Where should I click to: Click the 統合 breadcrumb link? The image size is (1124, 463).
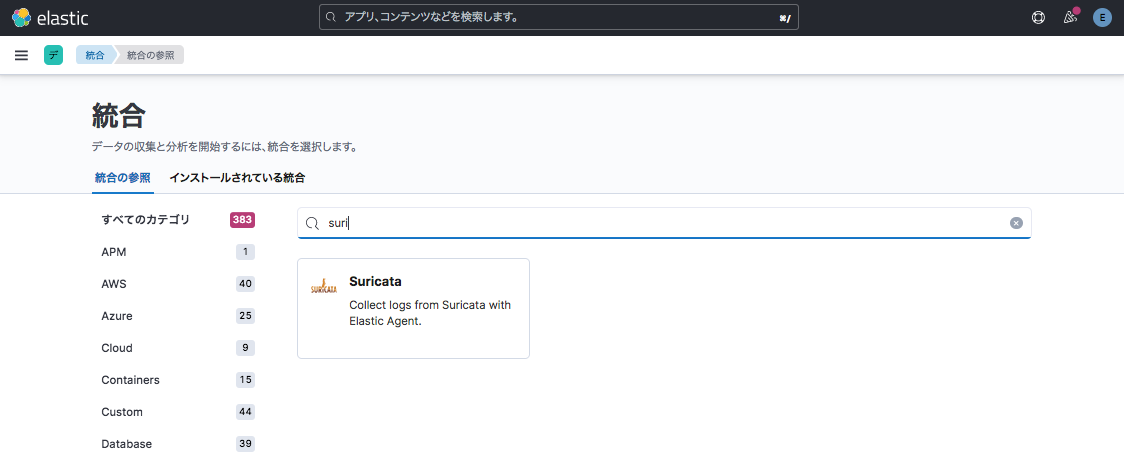tap(94, 55)
